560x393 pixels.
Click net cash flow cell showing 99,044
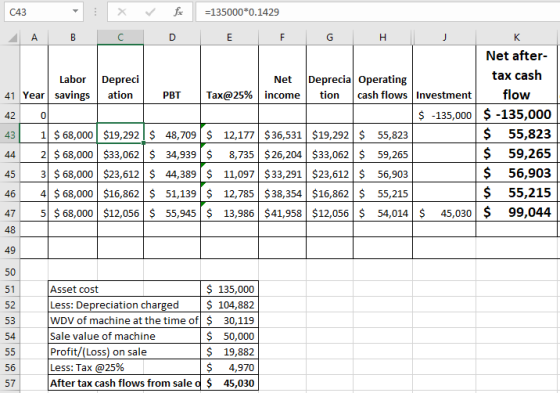[x=516, y=212]
